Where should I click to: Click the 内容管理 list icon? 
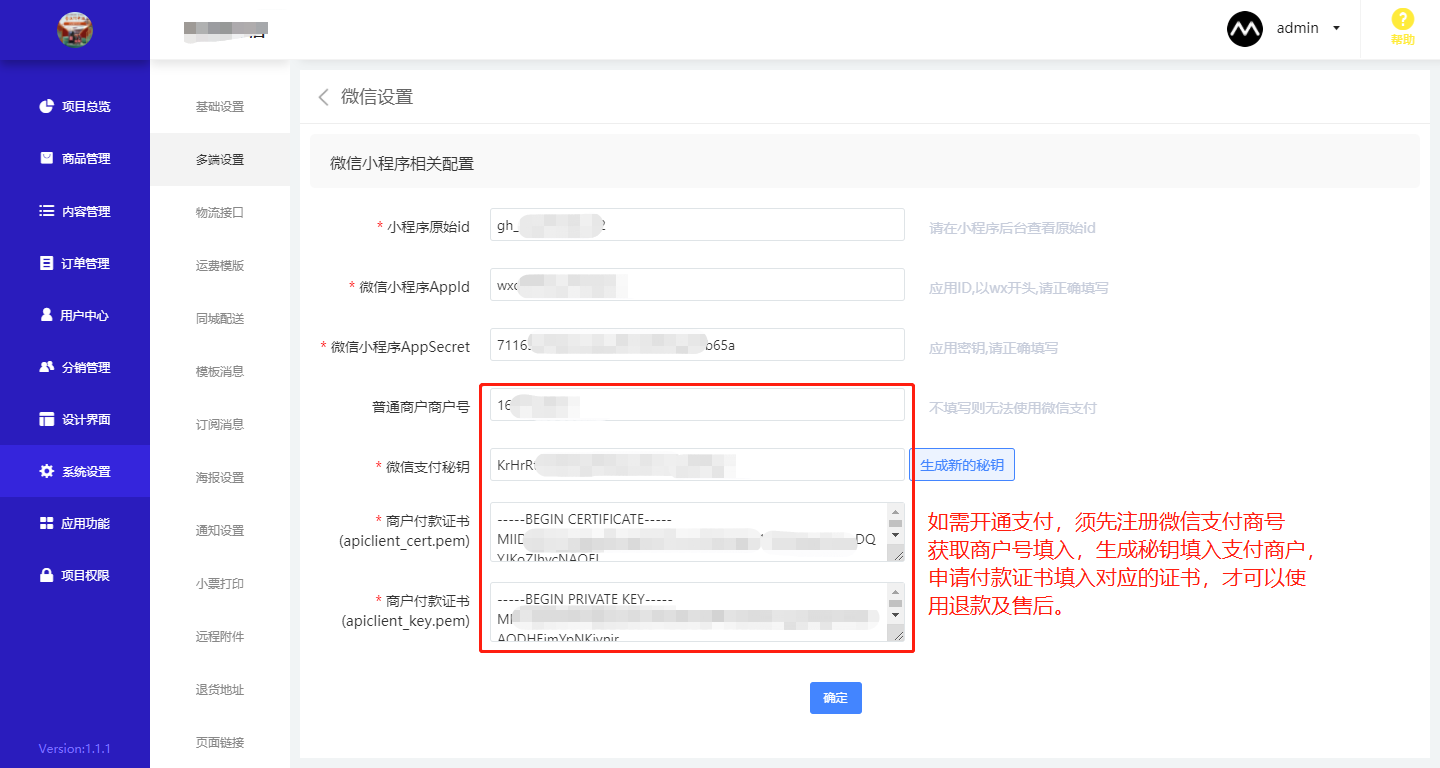click(46, 211)
